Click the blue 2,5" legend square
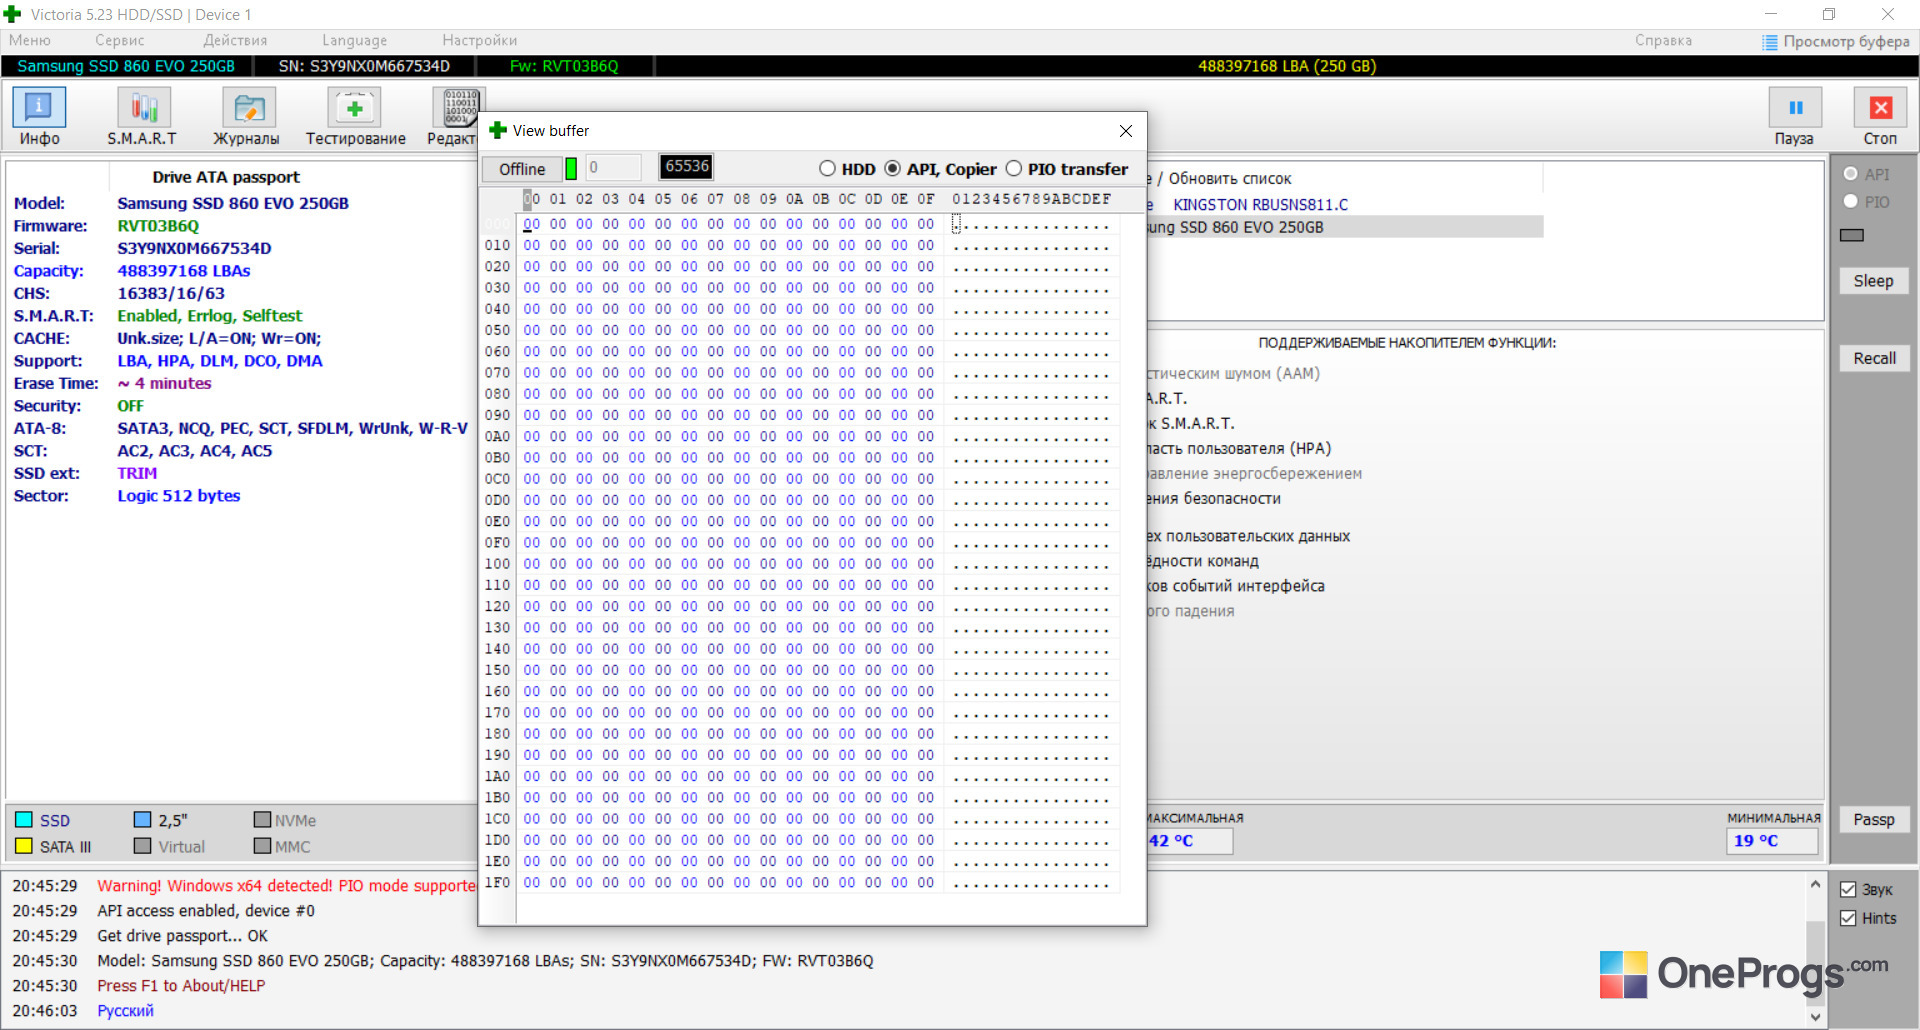Screen dimensions: 1920x1030 (142, 820)
